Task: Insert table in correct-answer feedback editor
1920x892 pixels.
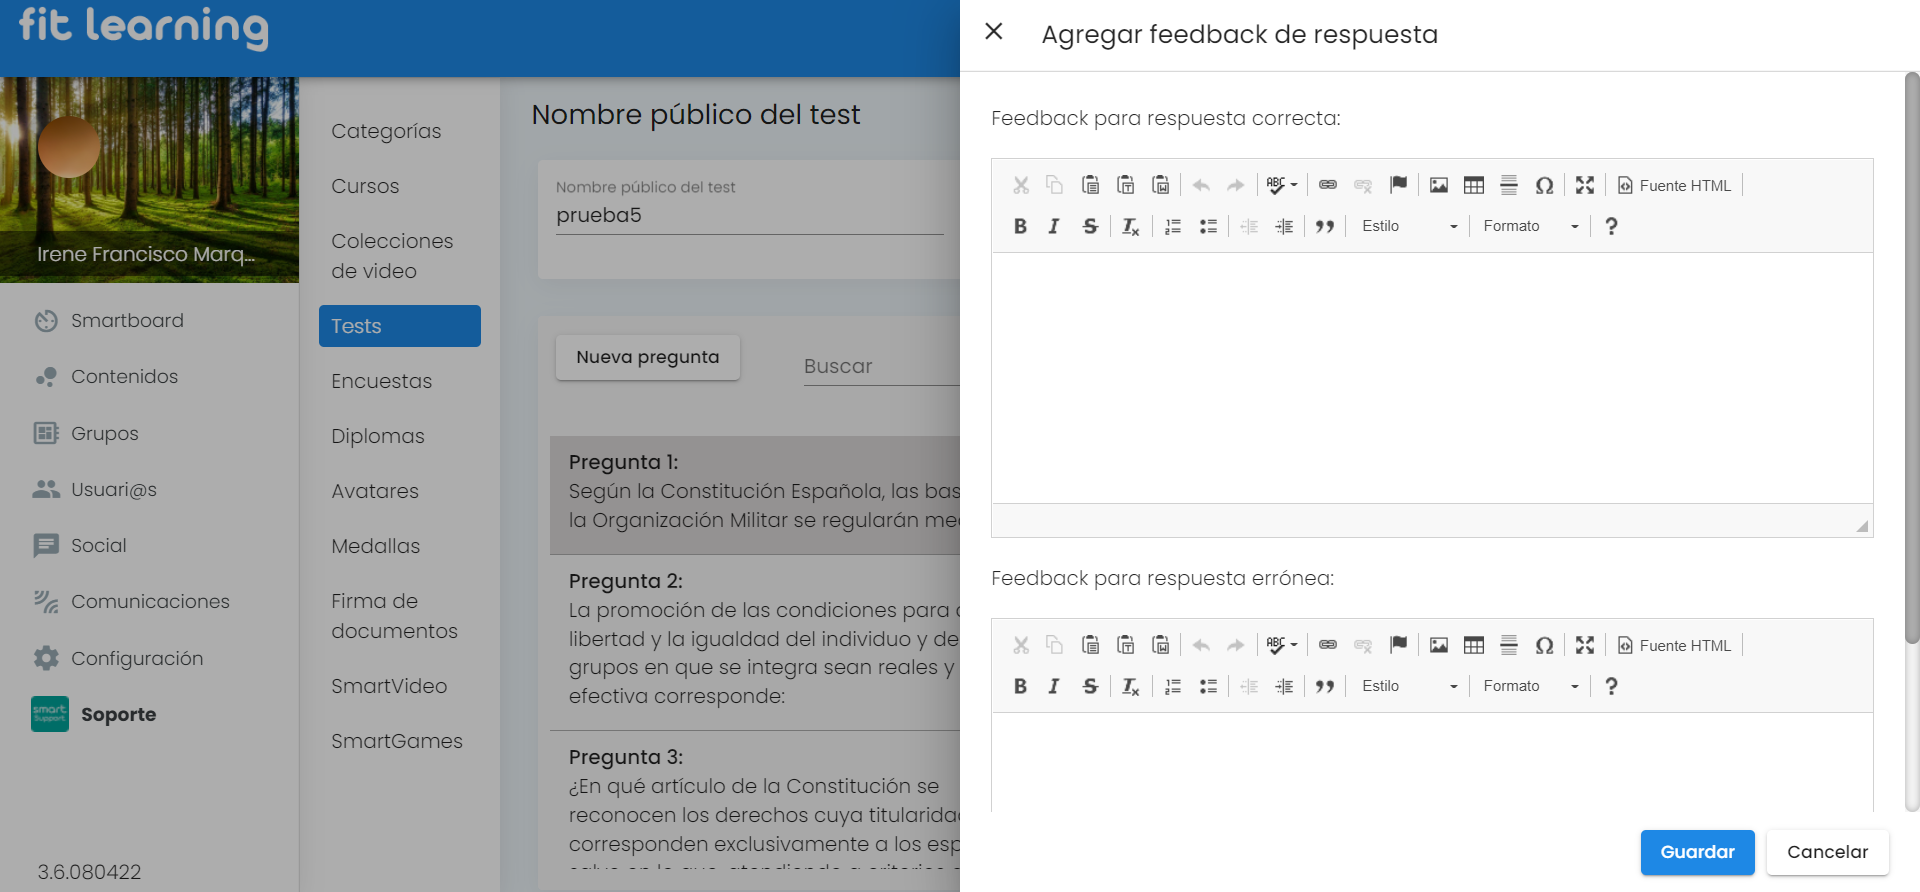Action: [1473, 185]
